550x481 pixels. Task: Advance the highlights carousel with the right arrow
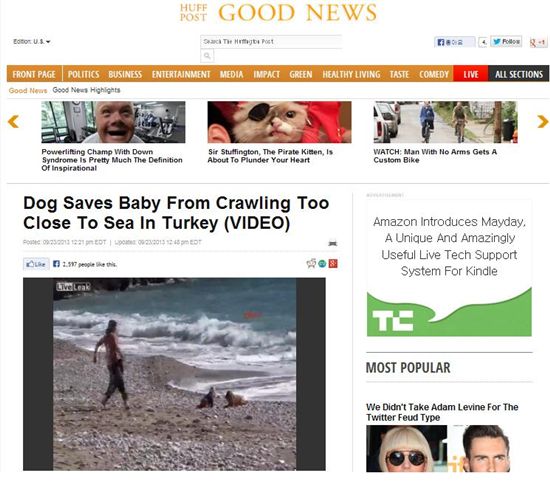pyautogui.click(x=542, y=121)
